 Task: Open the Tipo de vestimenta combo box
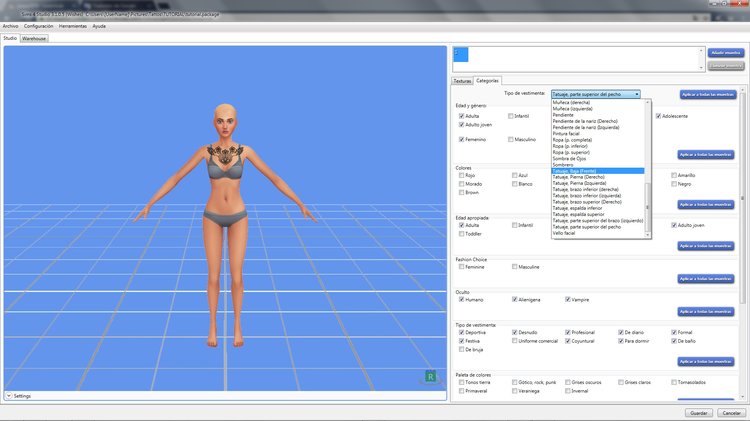coord(596,94)
